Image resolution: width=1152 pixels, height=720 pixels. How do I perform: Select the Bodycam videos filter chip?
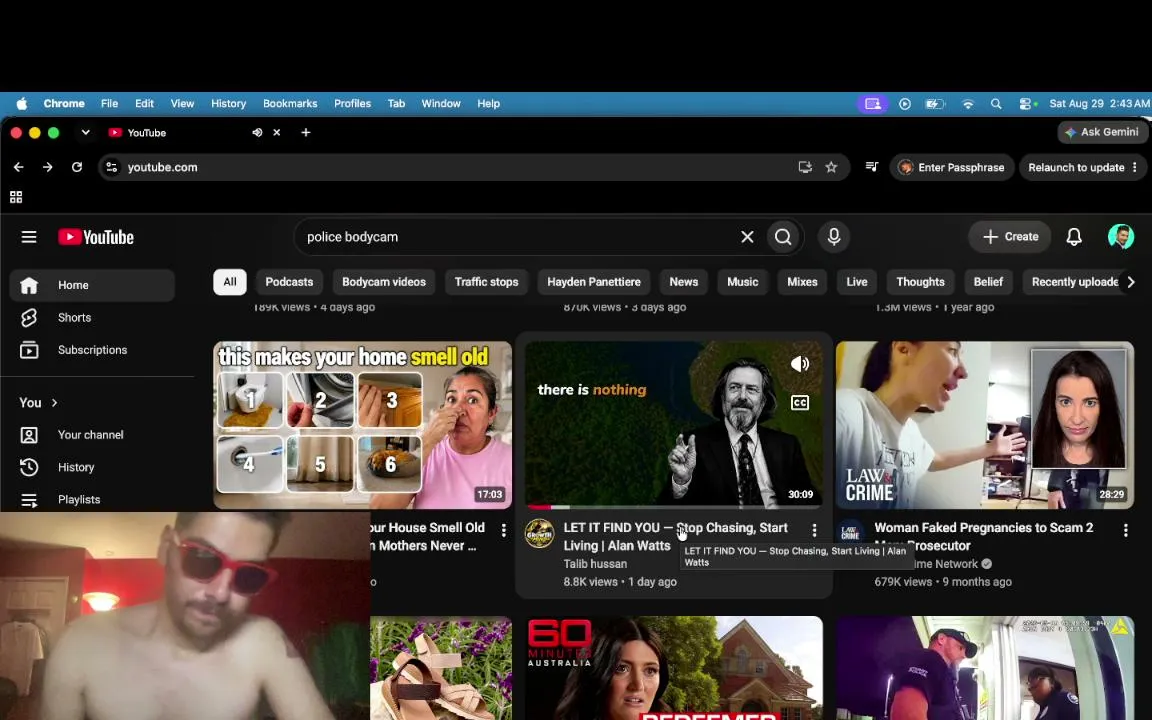tap(384, 282)
